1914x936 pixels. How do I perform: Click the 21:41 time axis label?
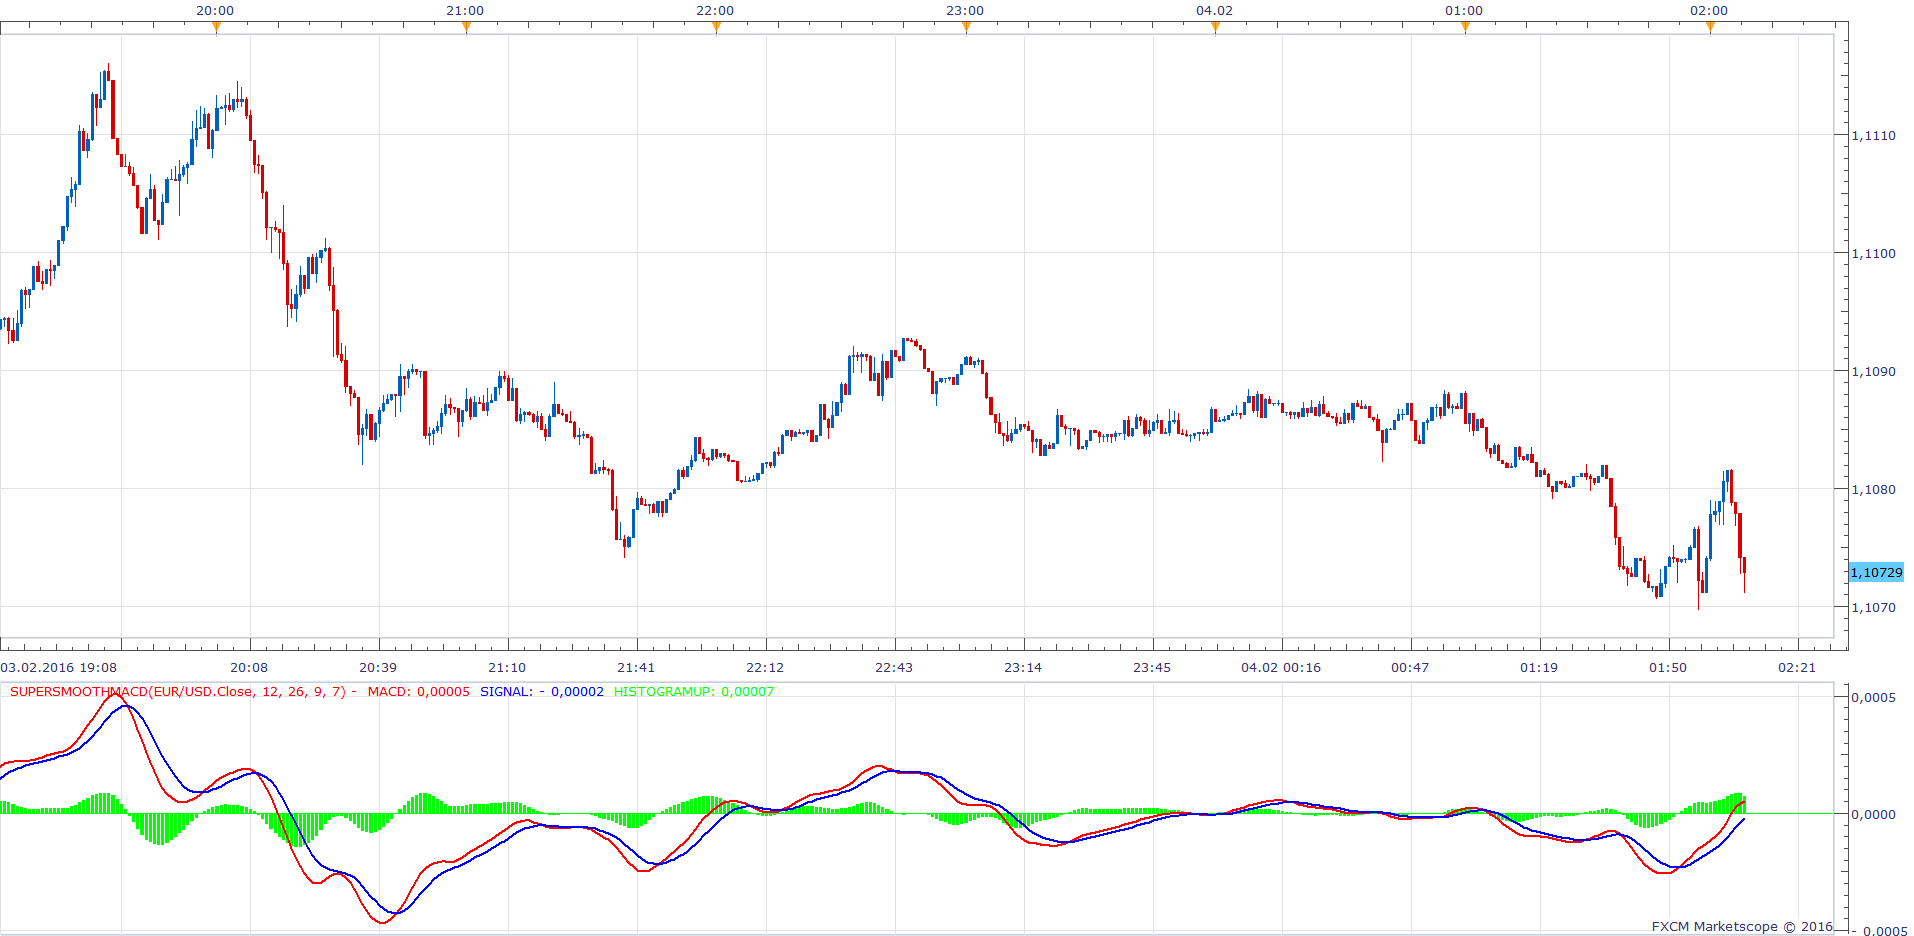click(636, 667)
